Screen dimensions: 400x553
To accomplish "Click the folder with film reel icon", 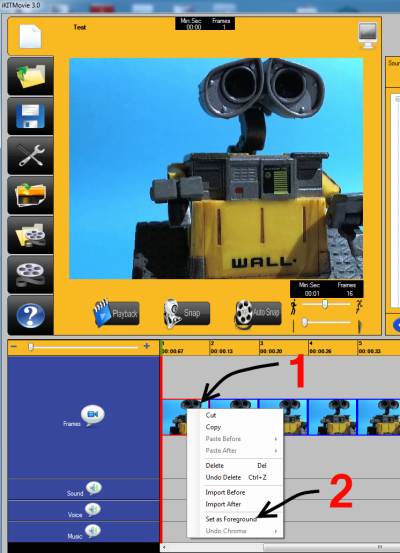I will coord(31,235).
